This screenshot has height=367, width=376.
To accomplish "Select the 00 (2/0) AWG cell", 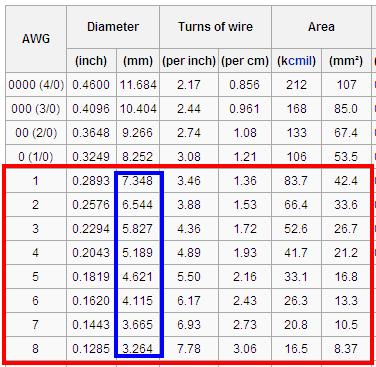I will tap(36, 133).
